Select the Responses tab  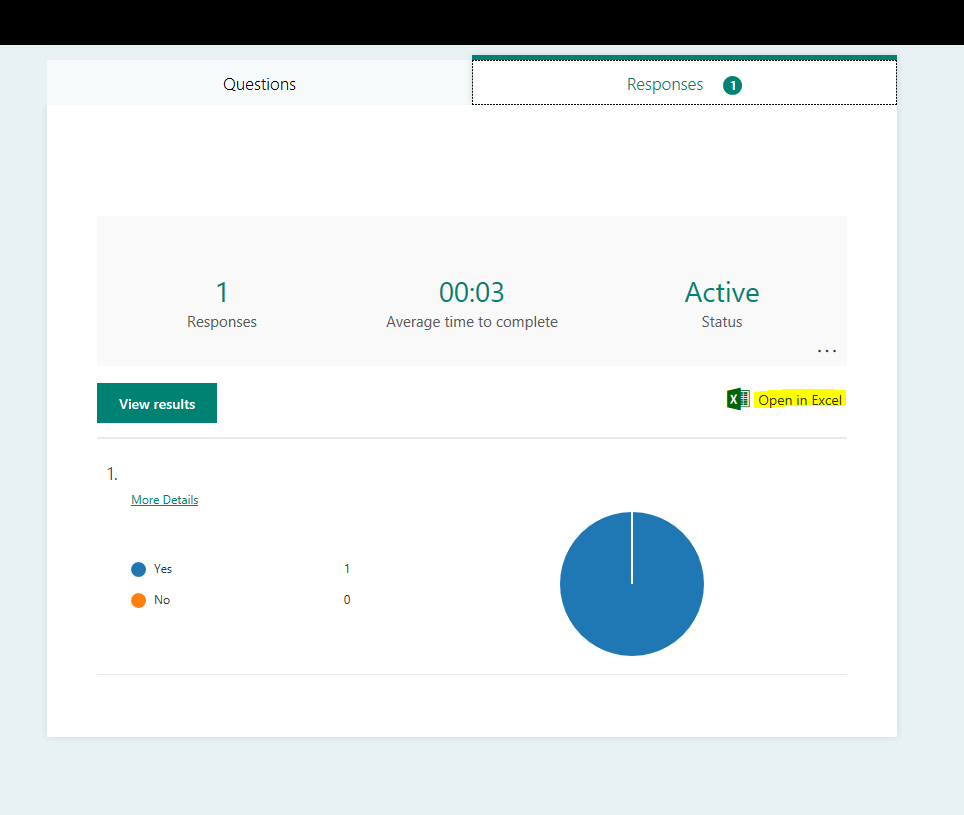684,82
